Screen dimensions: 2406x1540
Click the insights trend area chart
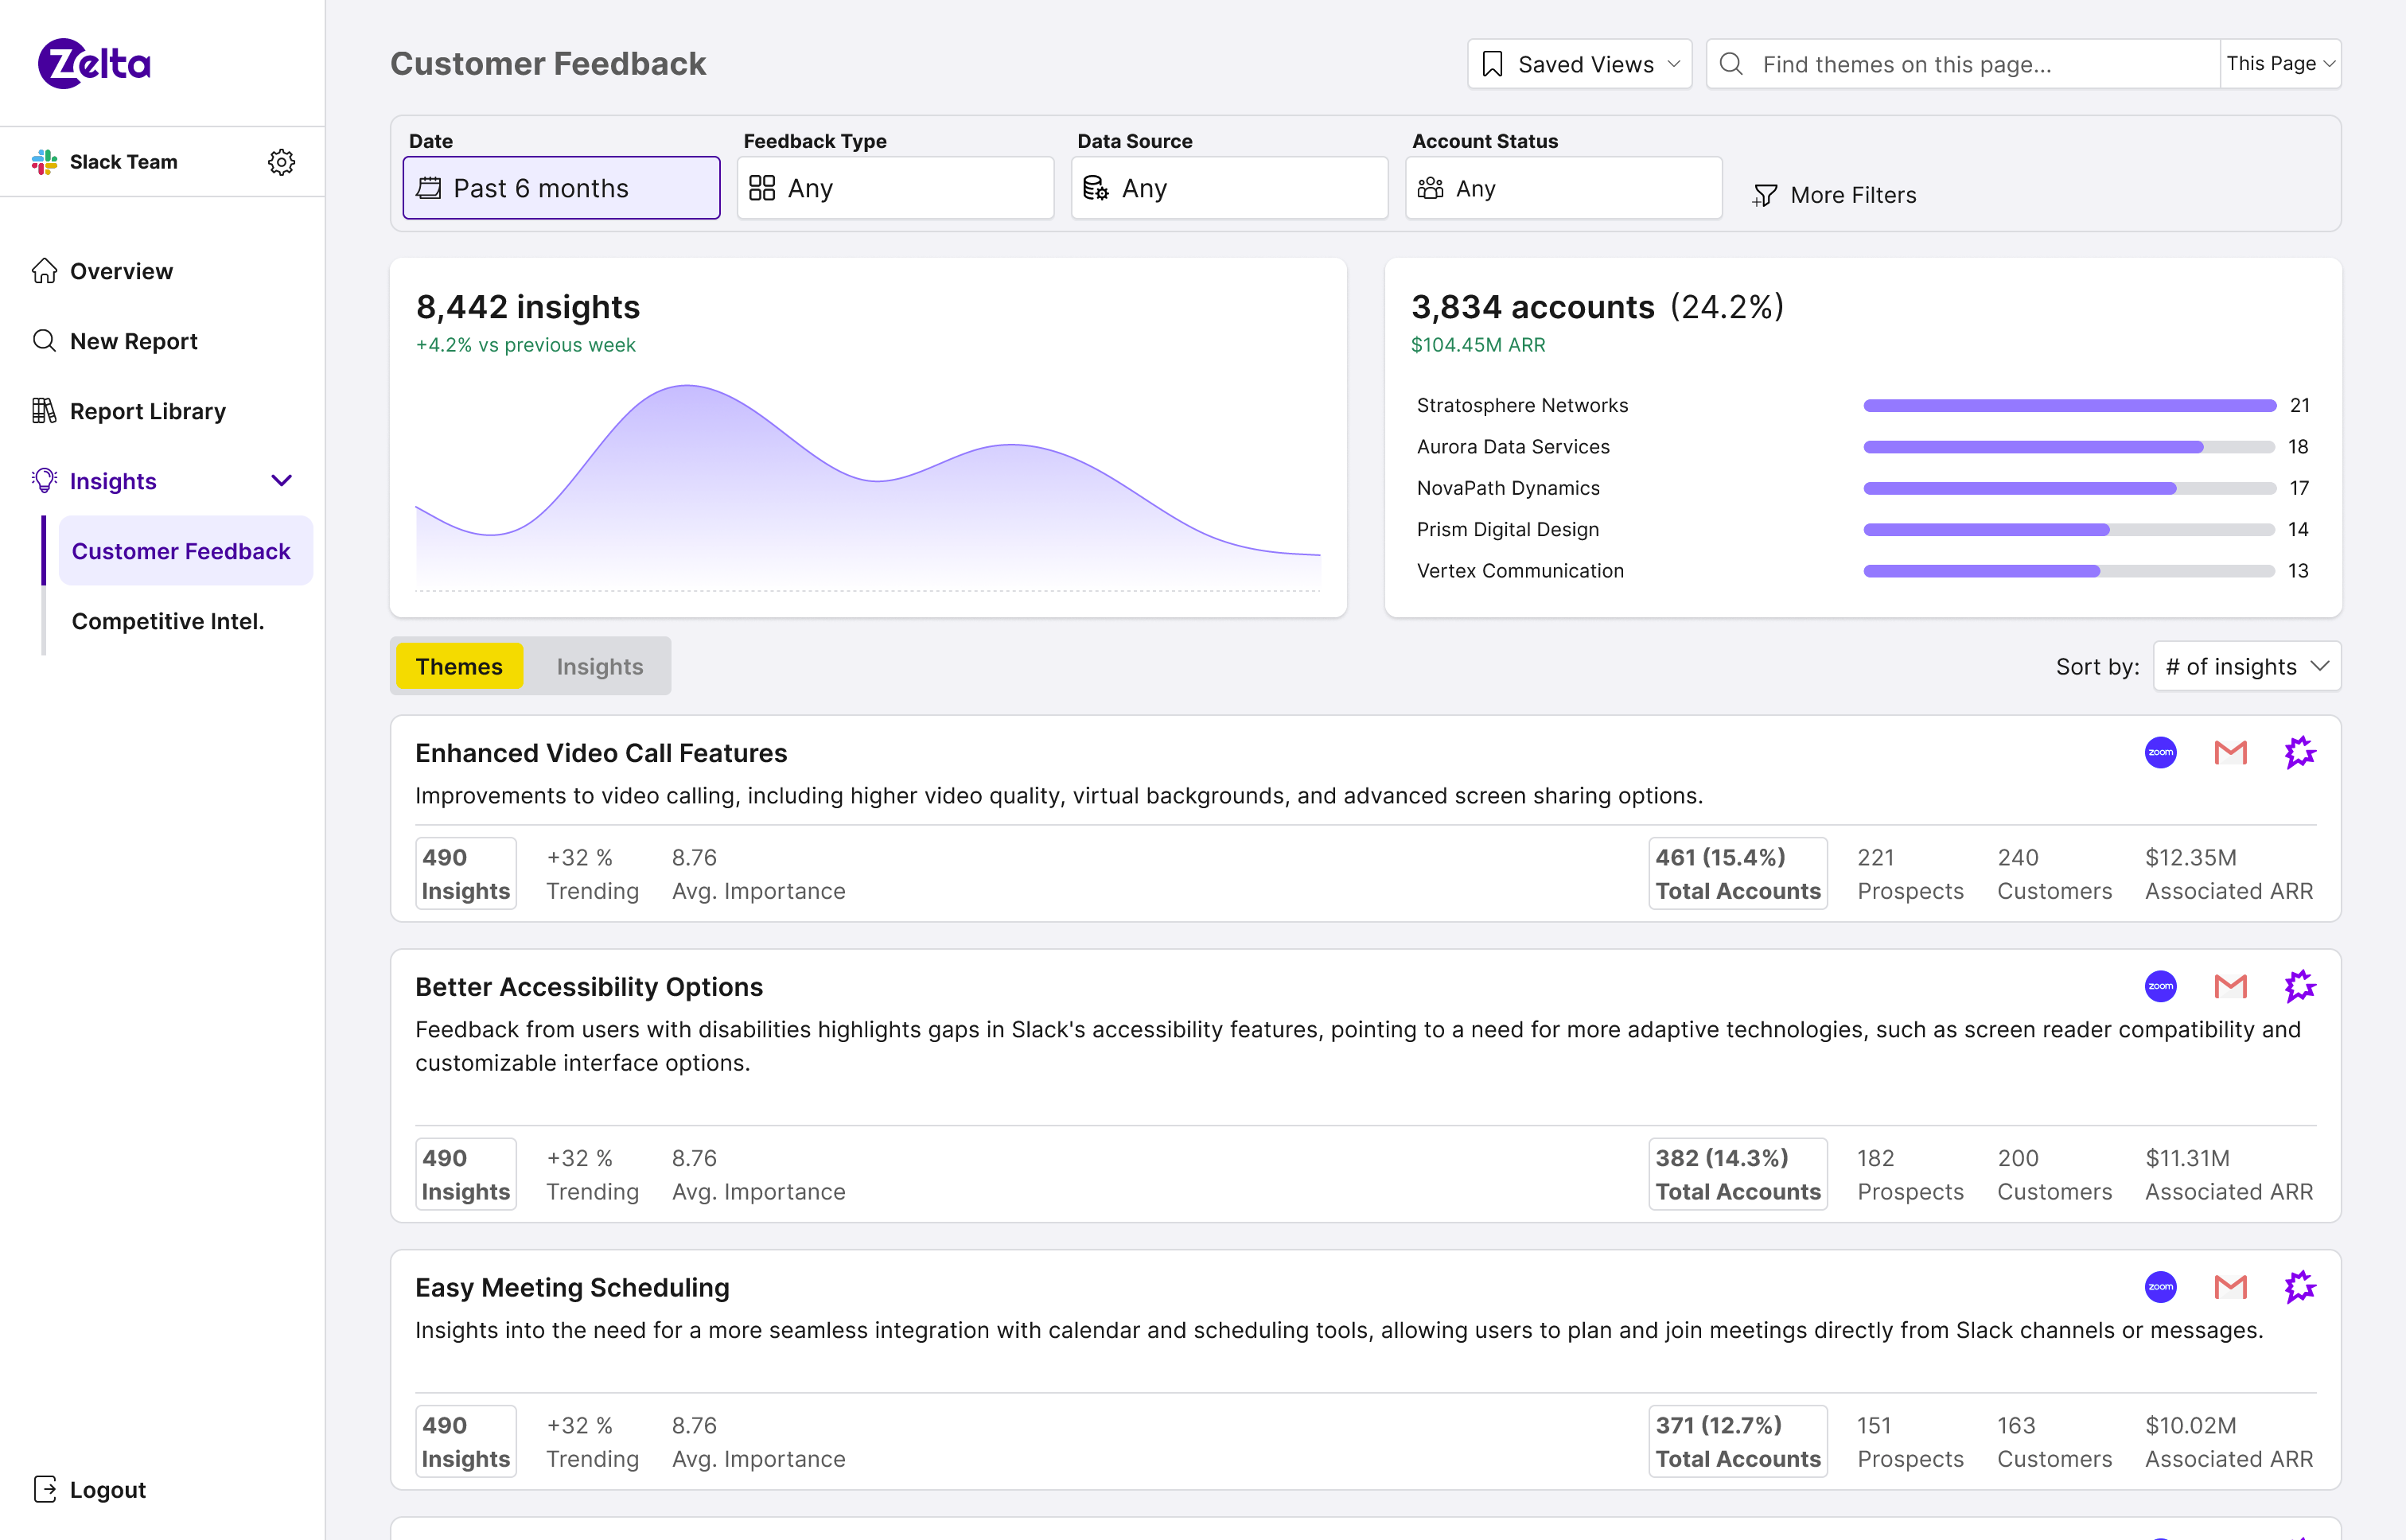pos(868,488)
